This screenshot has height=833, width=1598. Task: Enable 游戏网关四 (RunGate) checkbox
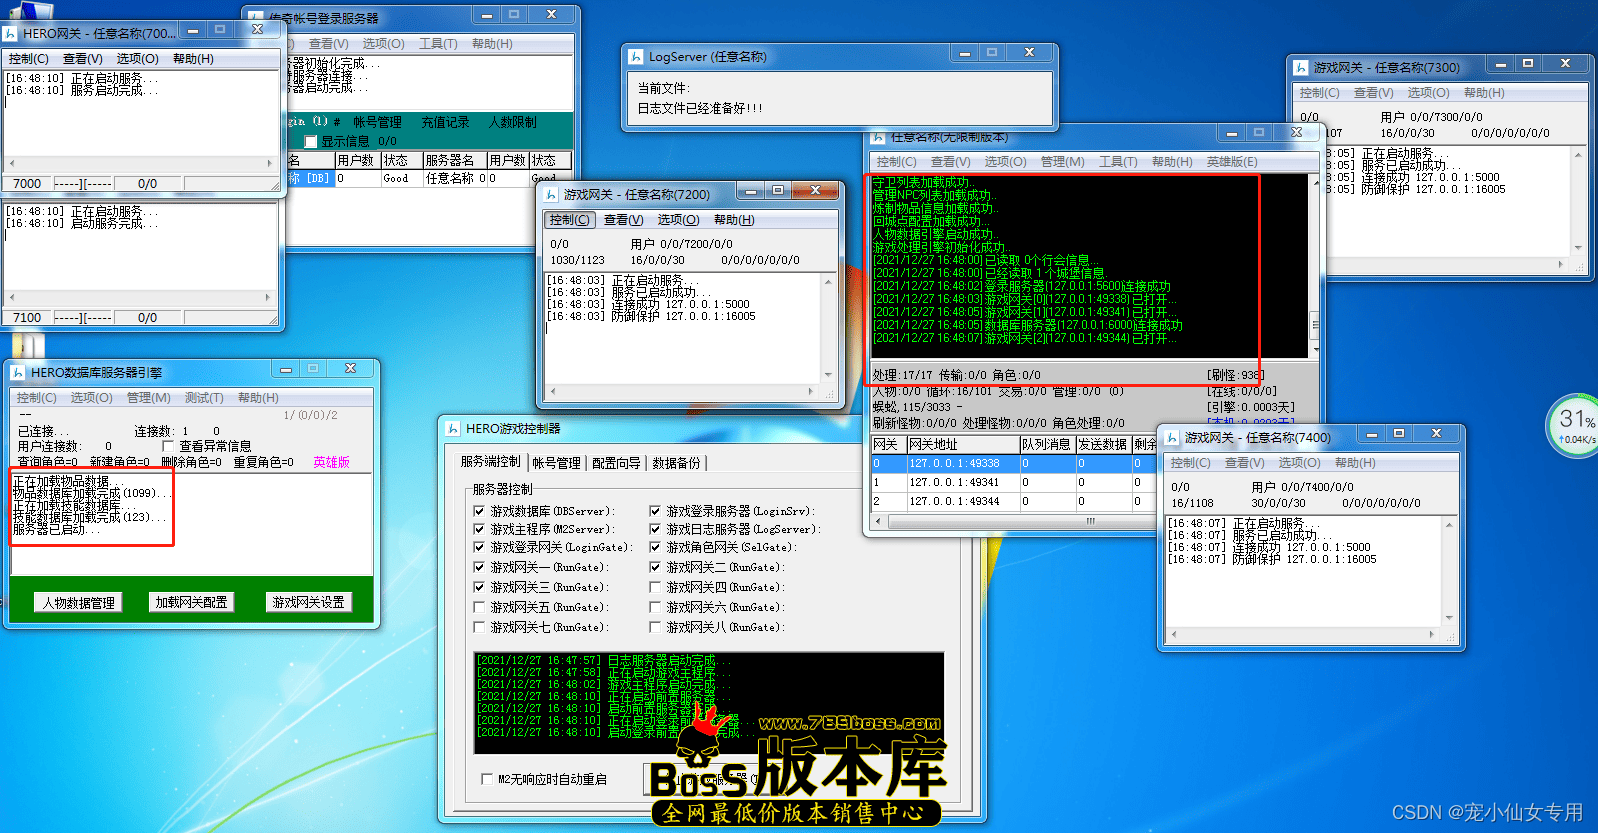click(656, 587)
